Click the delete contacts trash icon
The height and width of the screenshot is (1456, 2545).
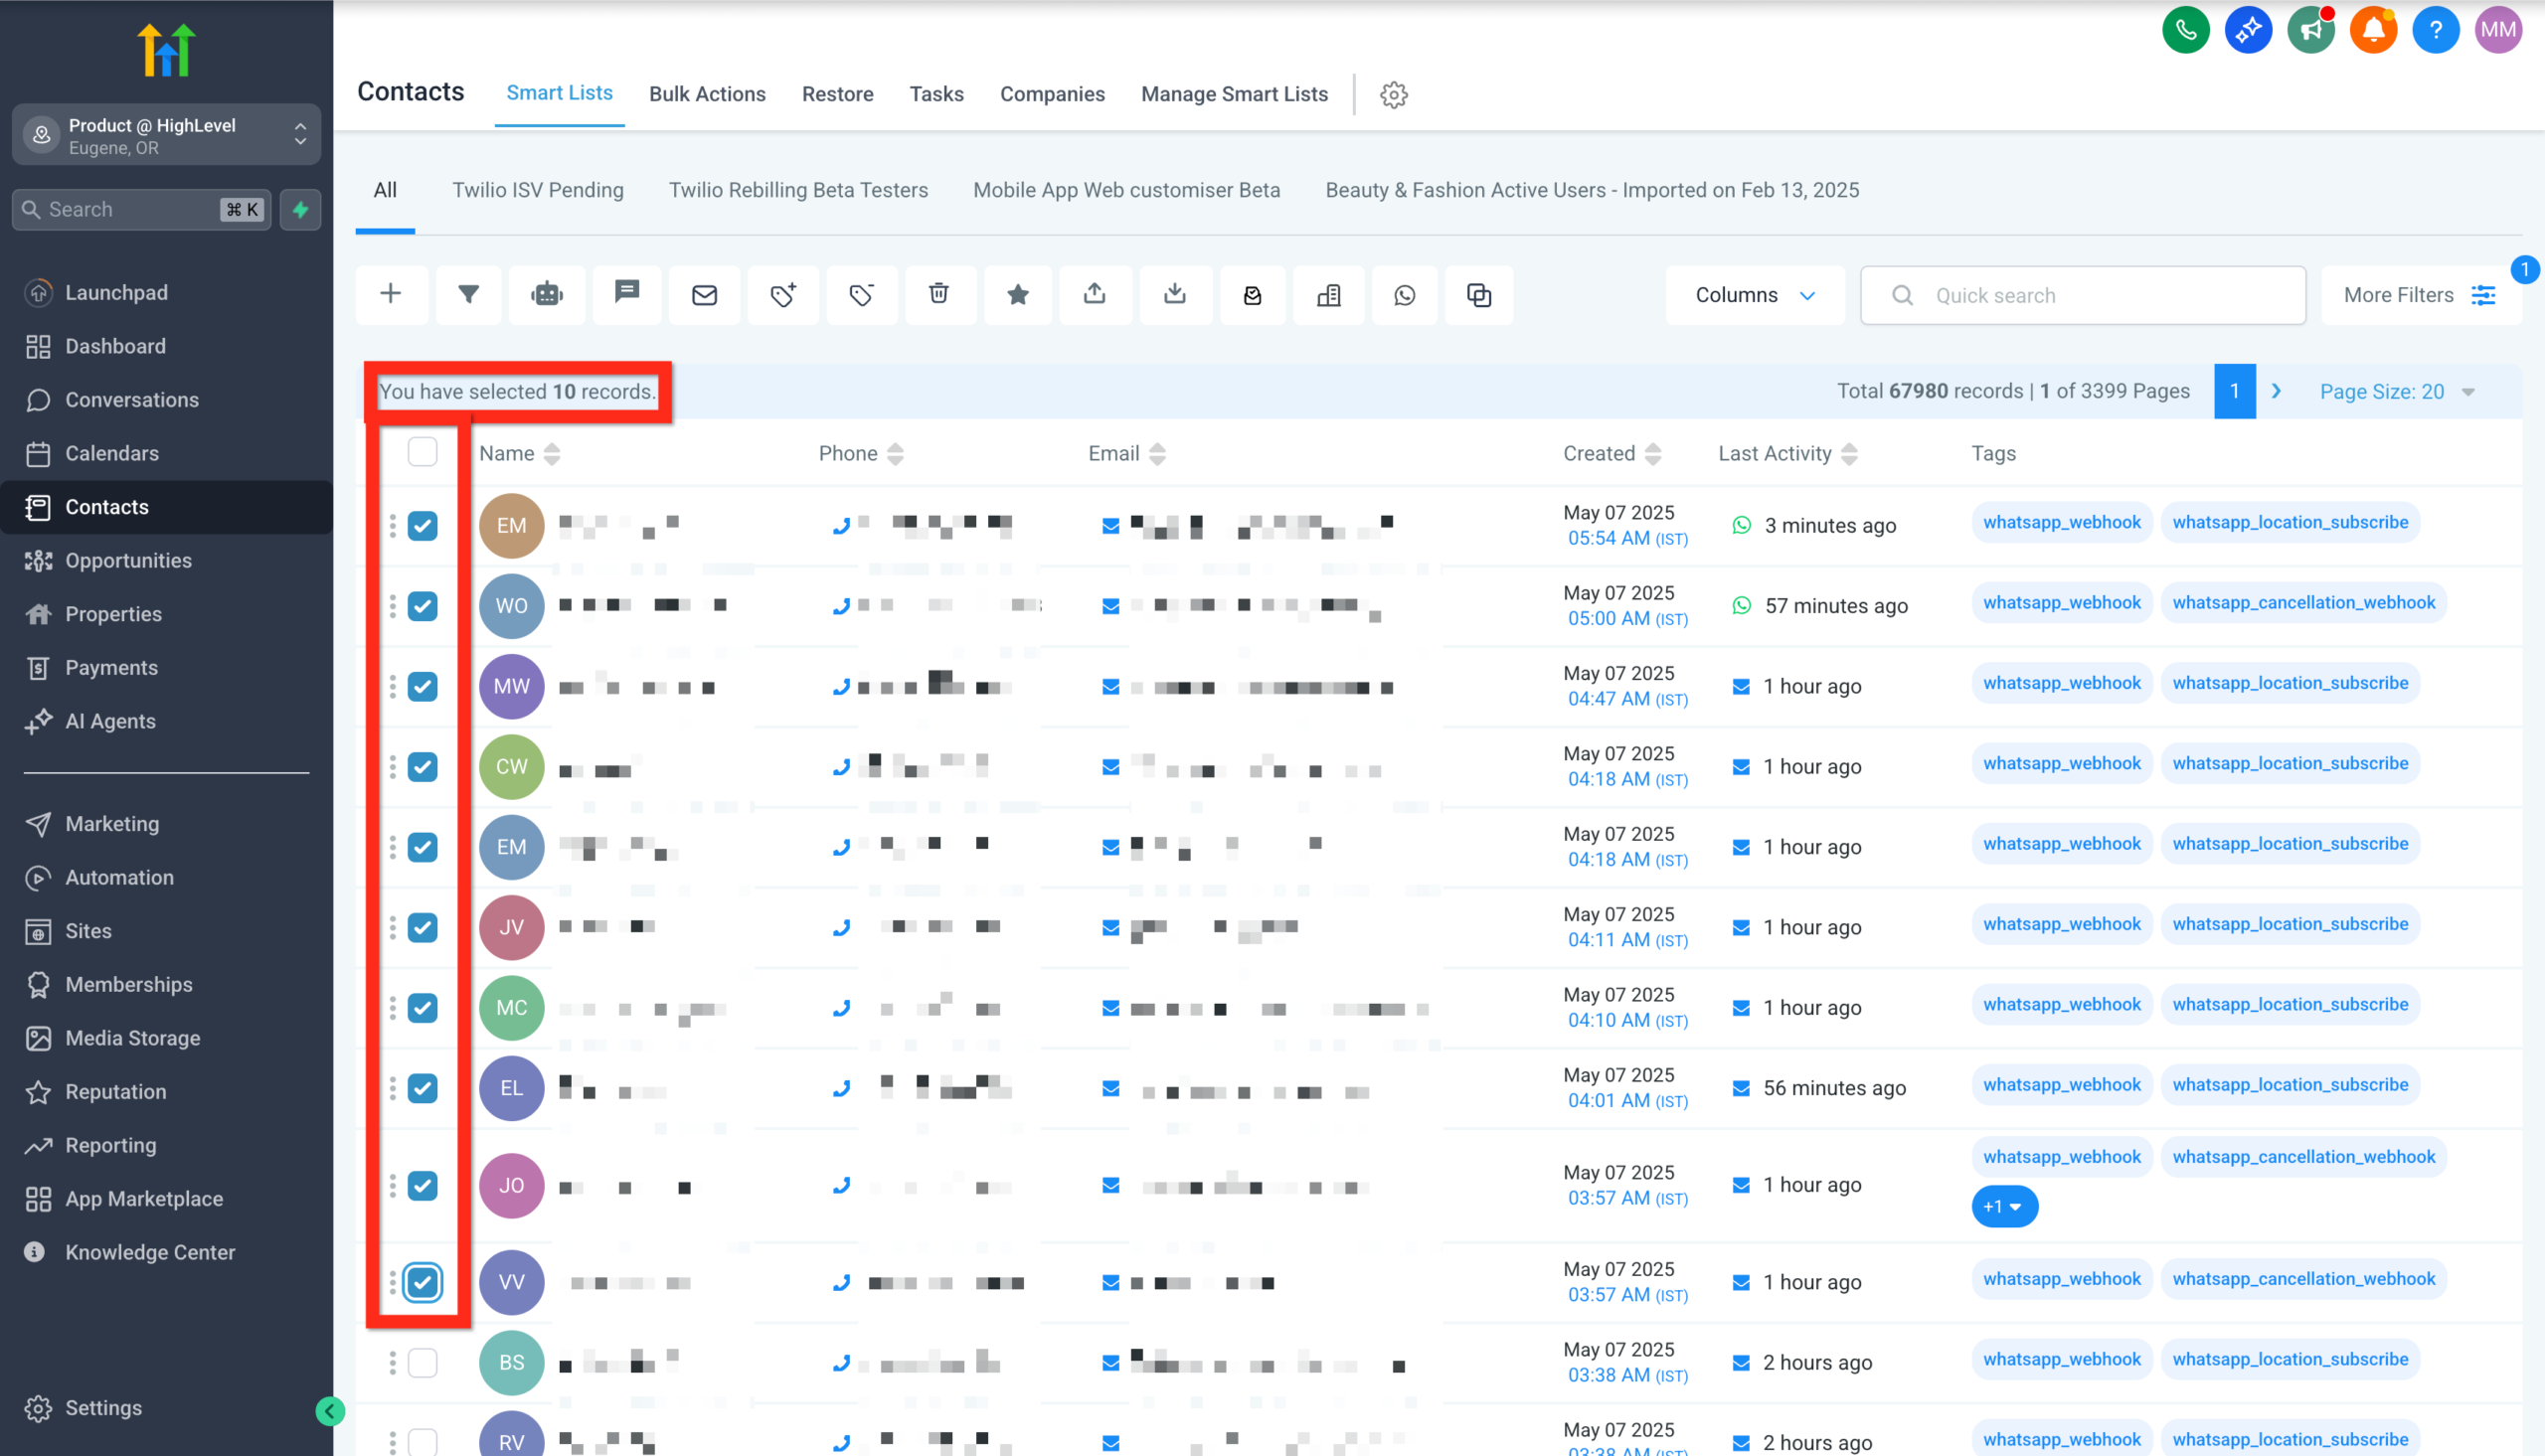coord(939,295)
